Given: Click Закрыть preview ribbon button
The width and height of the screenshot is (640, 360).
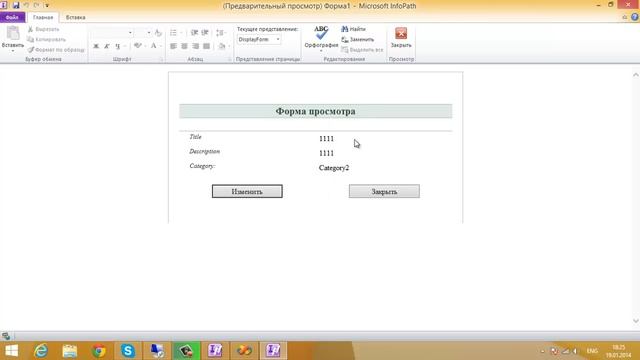Looking at the screenshot, I should [x=401, y=38].
